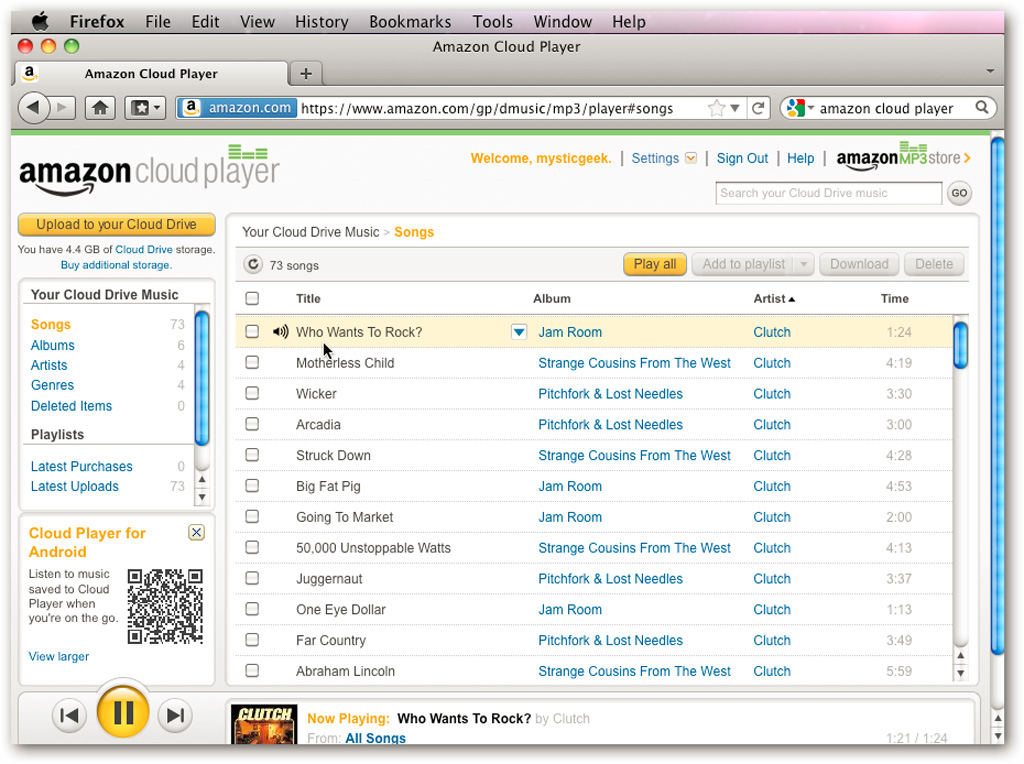Click the Delete button
Screen dimensions: 1024x764
[934, 264]
